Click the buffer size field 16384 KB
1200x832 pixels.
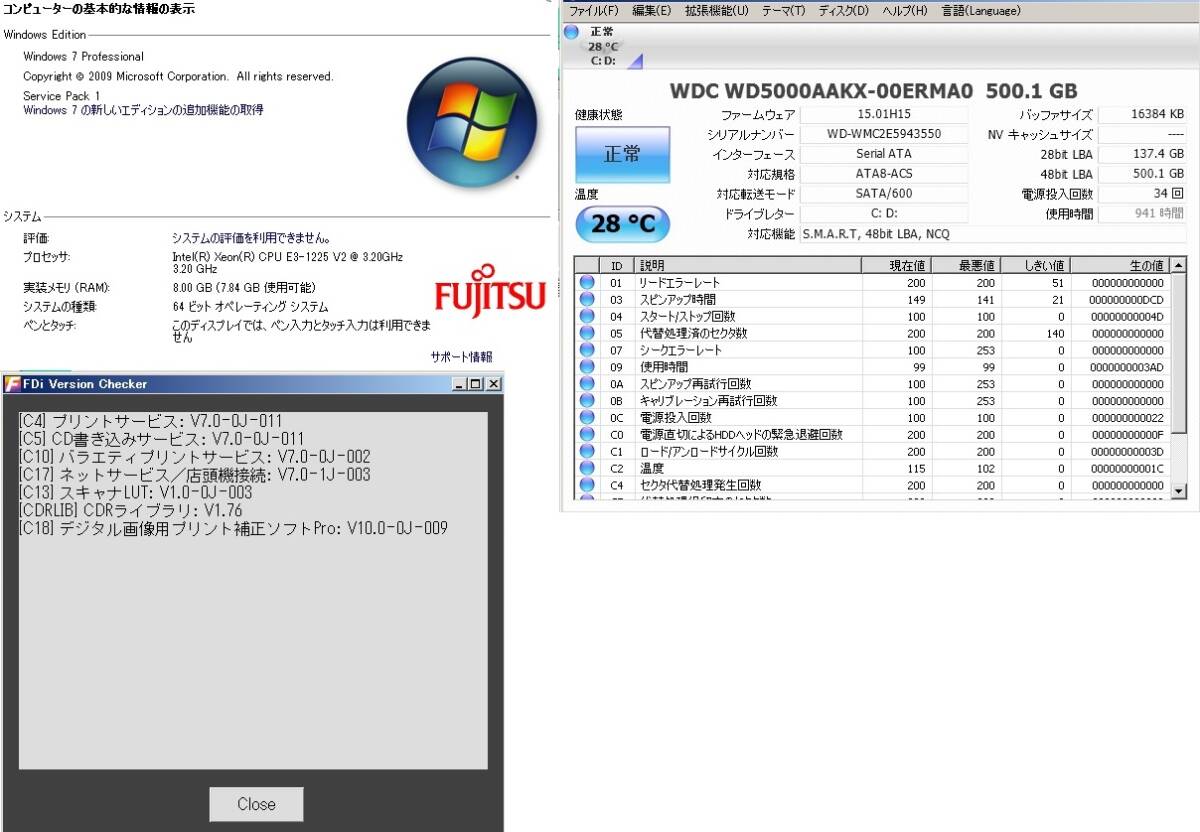1143,115
